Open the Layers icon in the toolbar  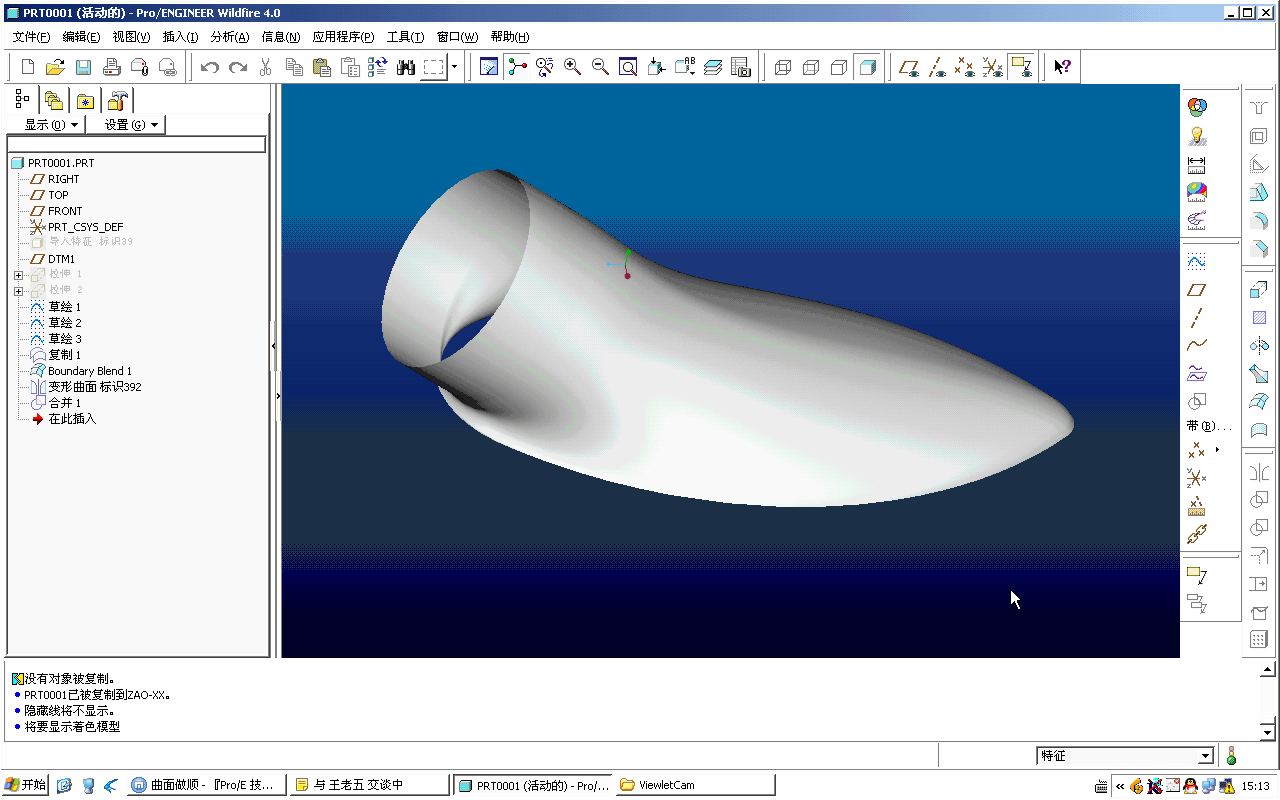712,67
